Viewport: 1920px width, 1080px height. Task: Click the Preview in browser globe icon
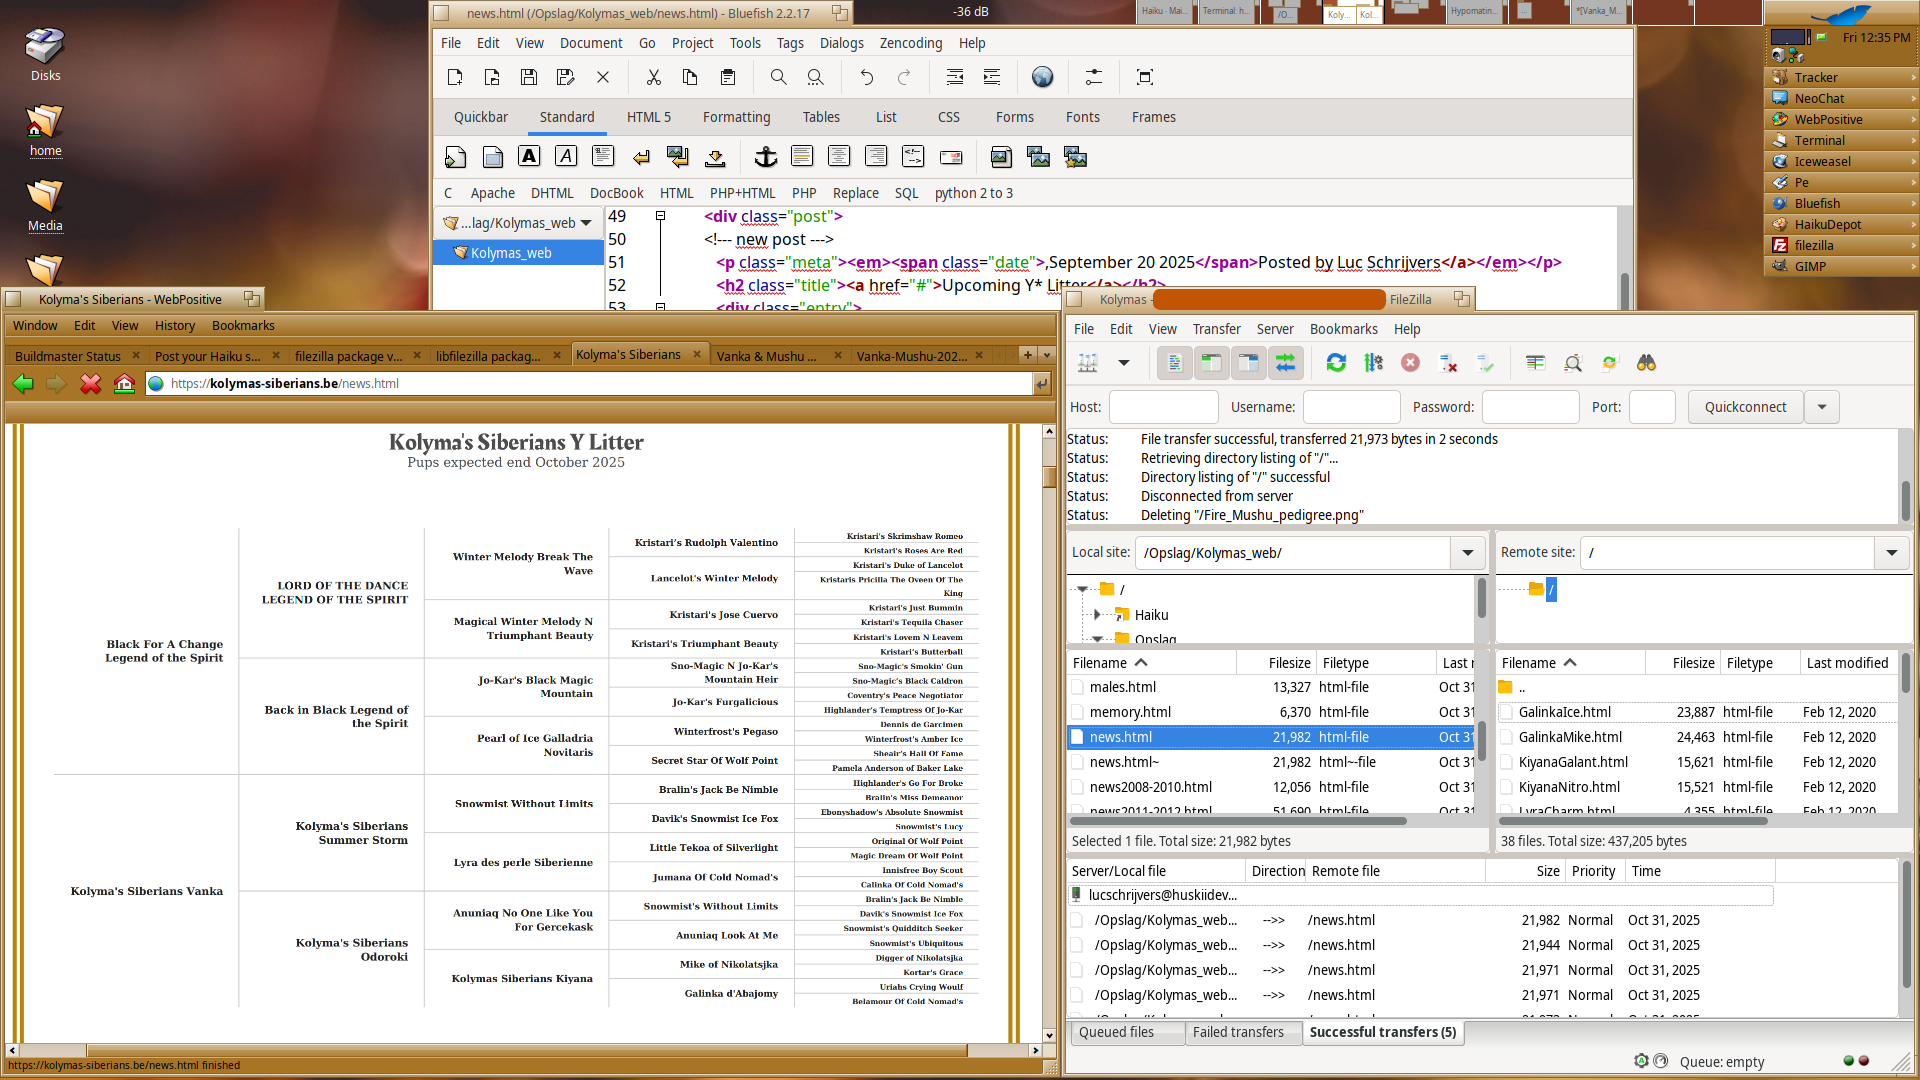pyautogui.click(x=1042, y=77)
